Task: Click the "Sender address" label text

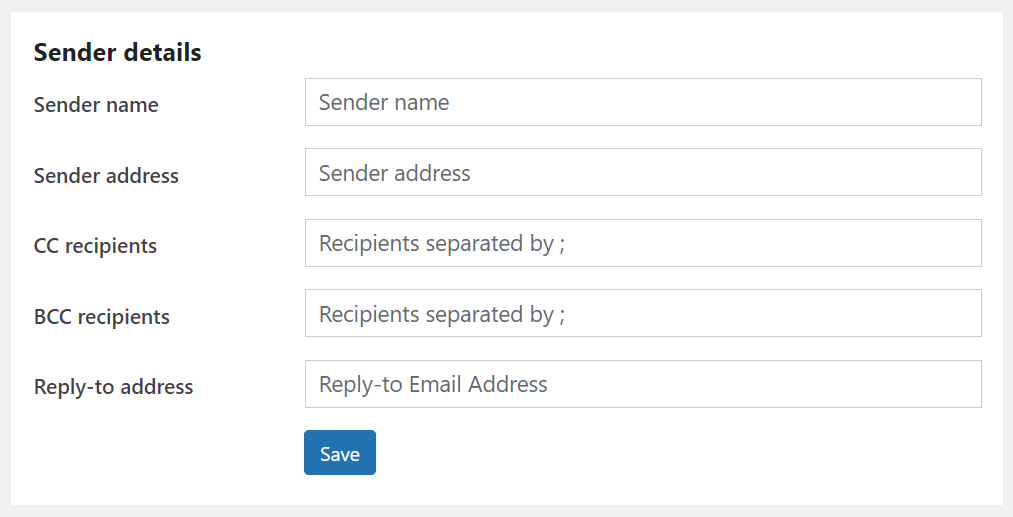Action: pyautogui.click(x=106, y=176)
